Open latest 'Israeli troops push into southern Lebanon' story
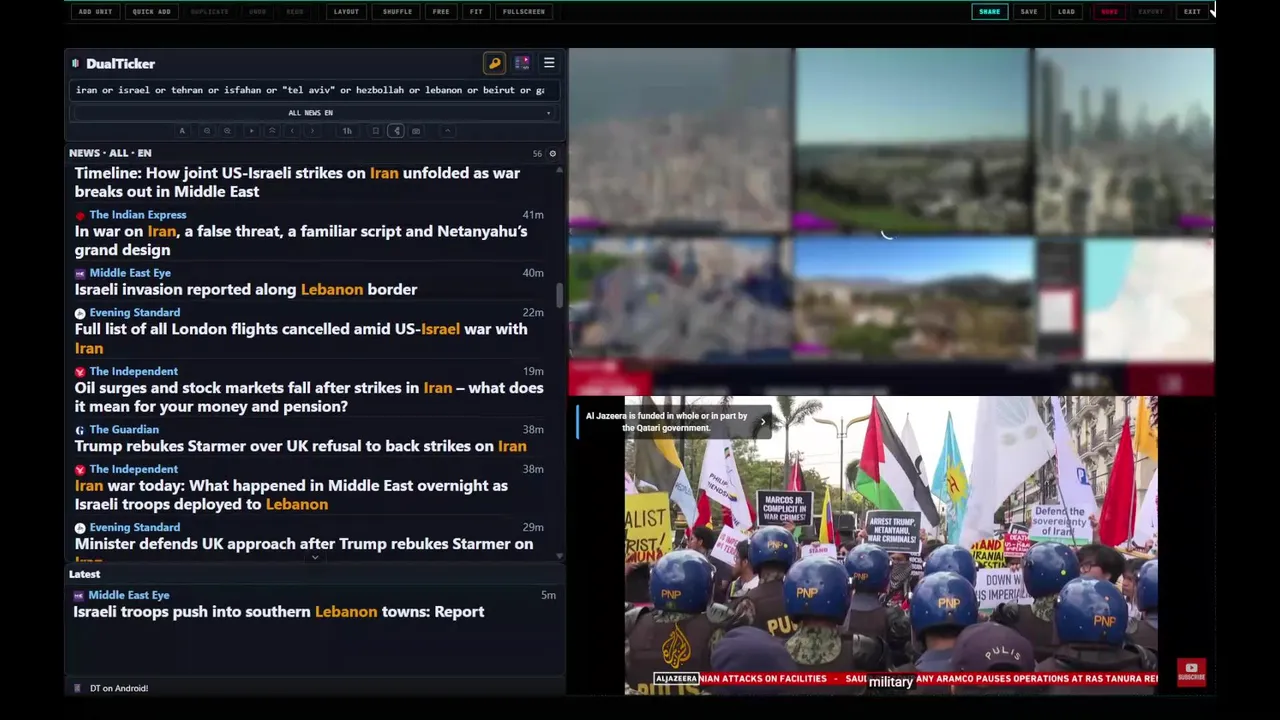Image resolution: width=1280 pixels, height=720 pixels. click(x=279, y=612)
